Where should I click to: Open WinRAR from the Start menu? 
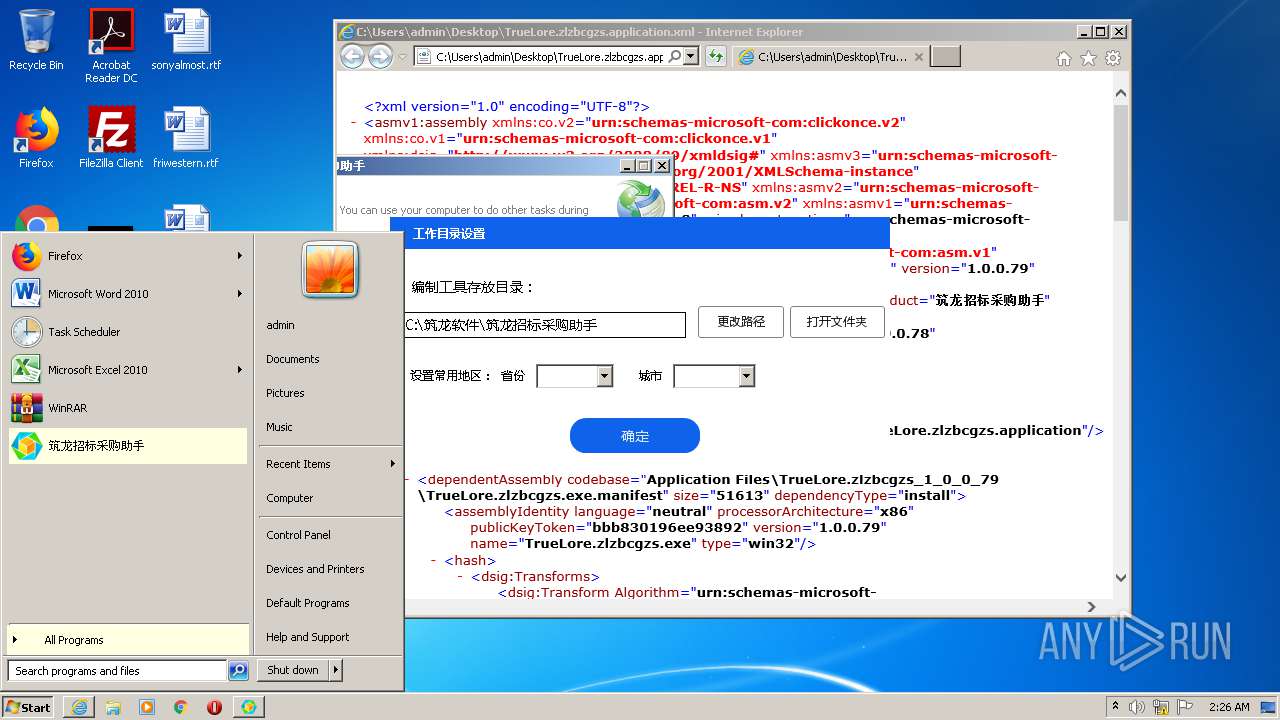click(128, 408)
